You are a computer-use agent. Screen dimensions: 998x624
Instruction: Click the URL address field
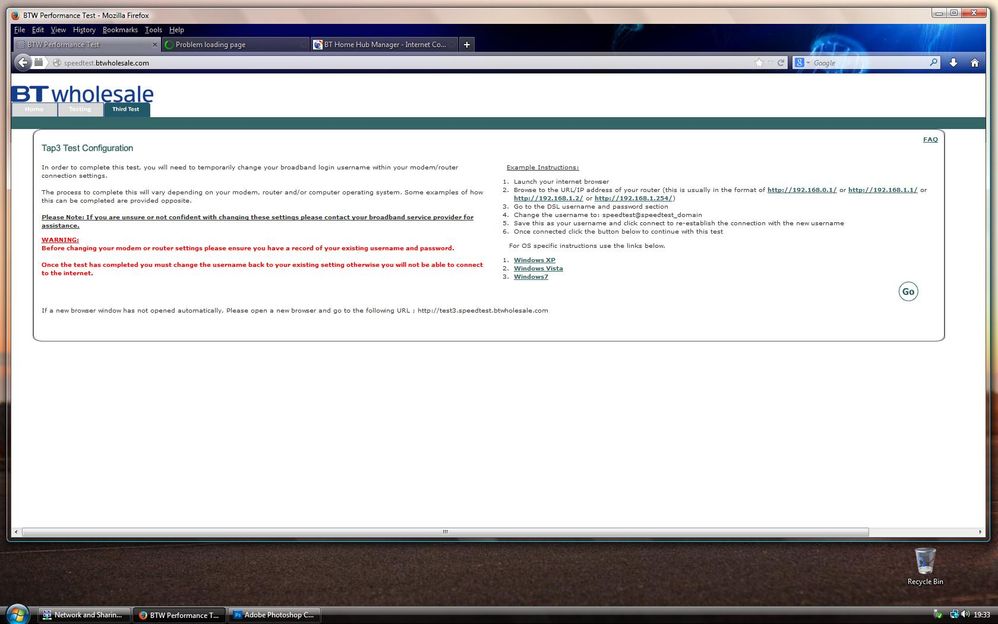click(407, 62)
